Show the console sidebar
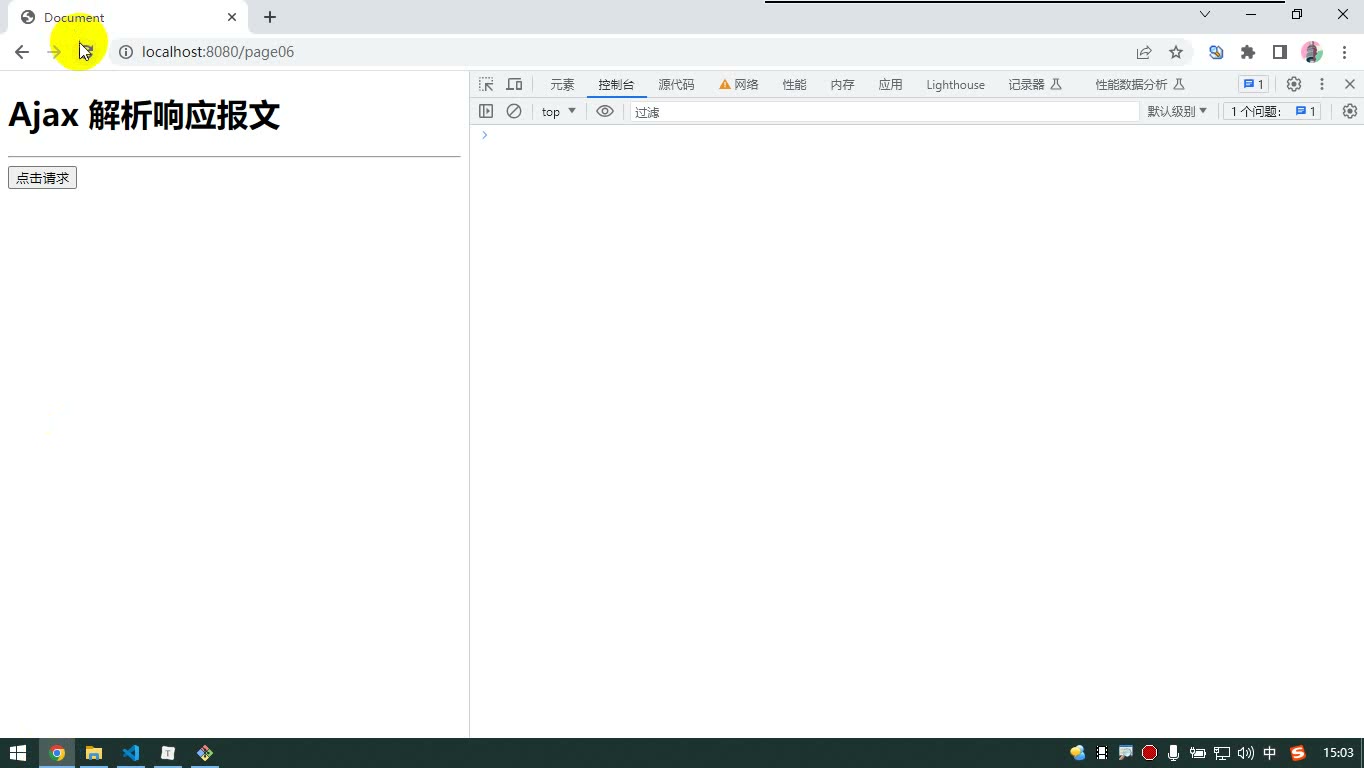This screenshot has width=1364, height=768. coord(486,112)
